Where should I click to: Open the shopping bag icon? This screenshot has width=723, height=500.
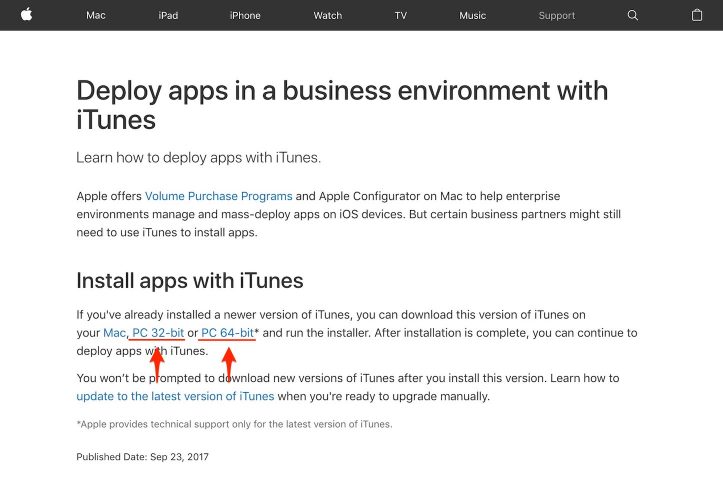click(697, 15)
